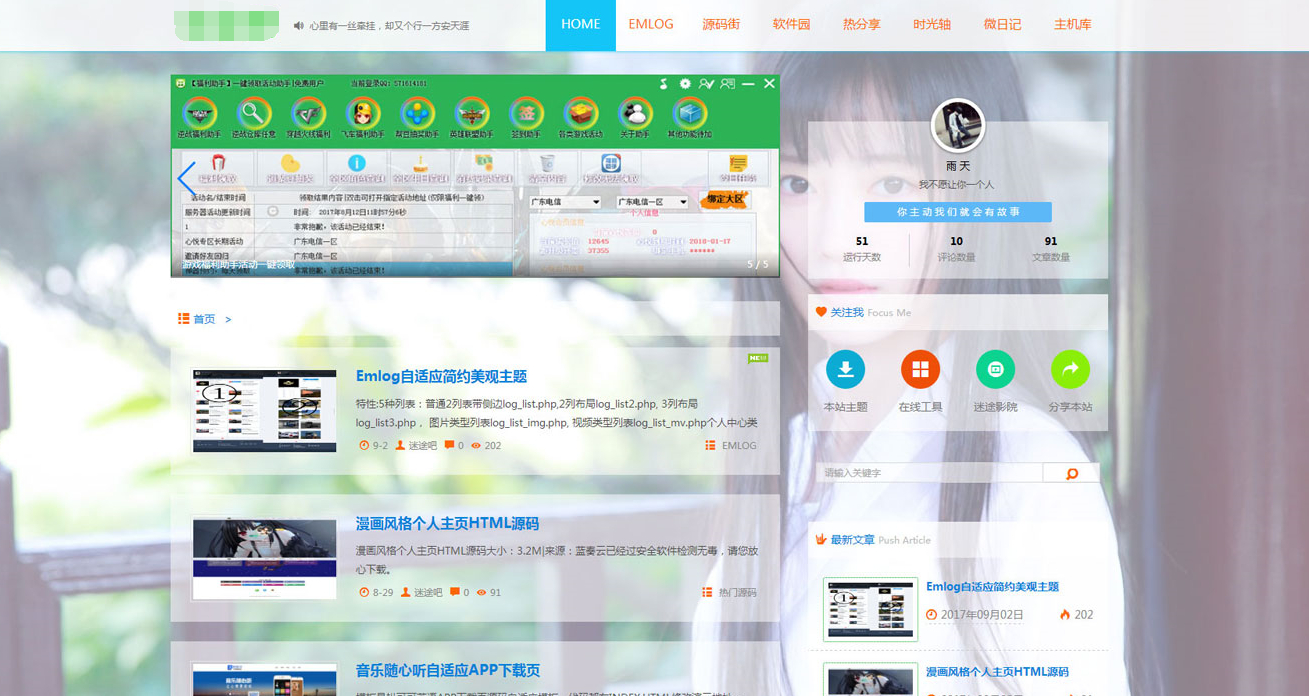Click the heart icon beside 关注我
Viewport: 1309px width, 696px height.
[x=821, y=312]
